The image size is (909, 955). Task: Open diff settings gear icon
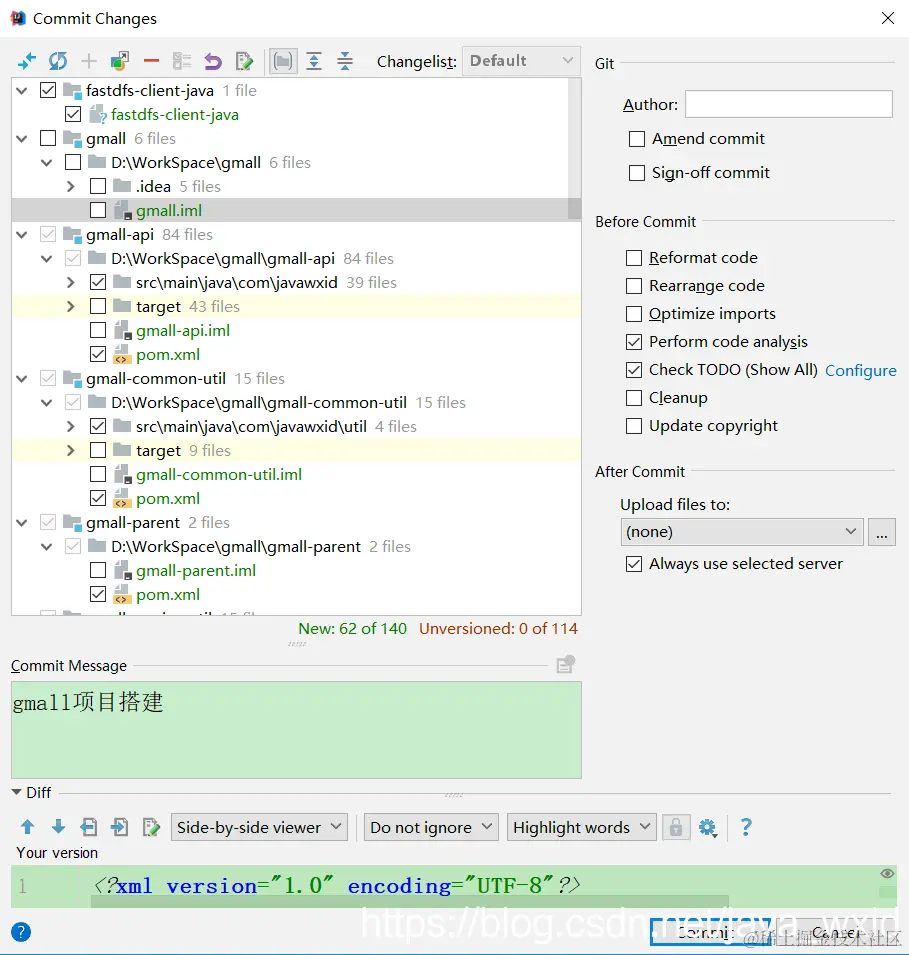click(707, 828)
